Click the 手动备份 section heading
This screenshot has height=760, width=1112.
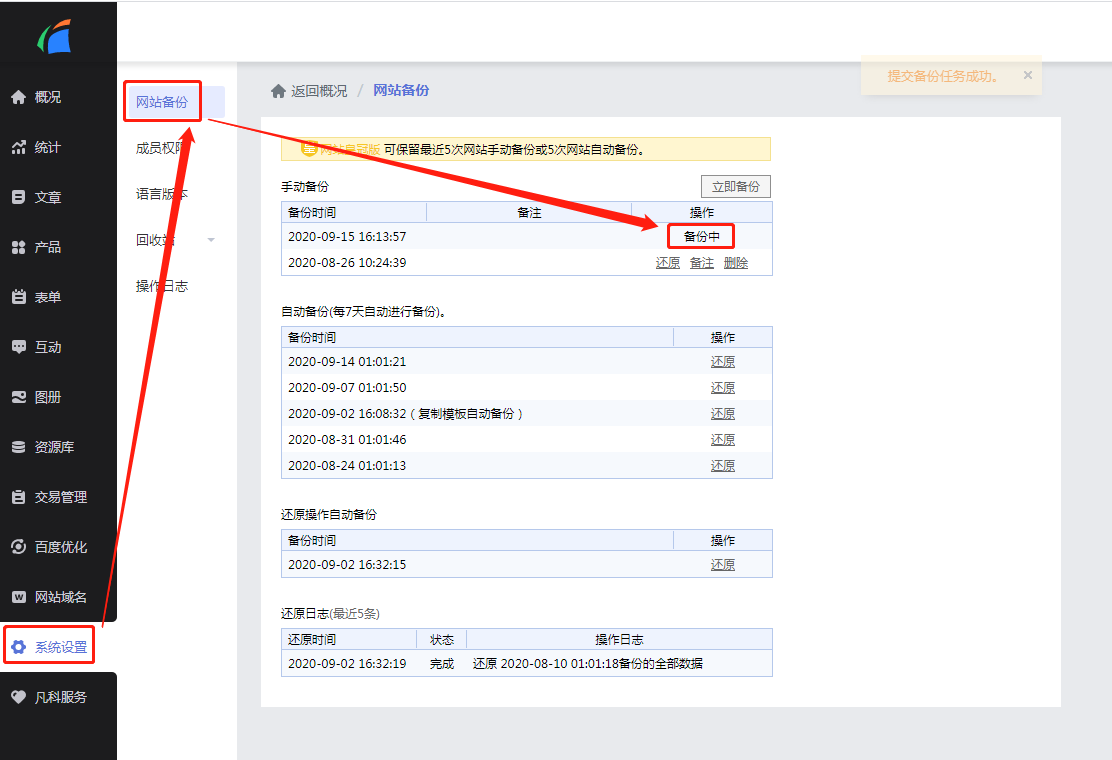point(305,186)
